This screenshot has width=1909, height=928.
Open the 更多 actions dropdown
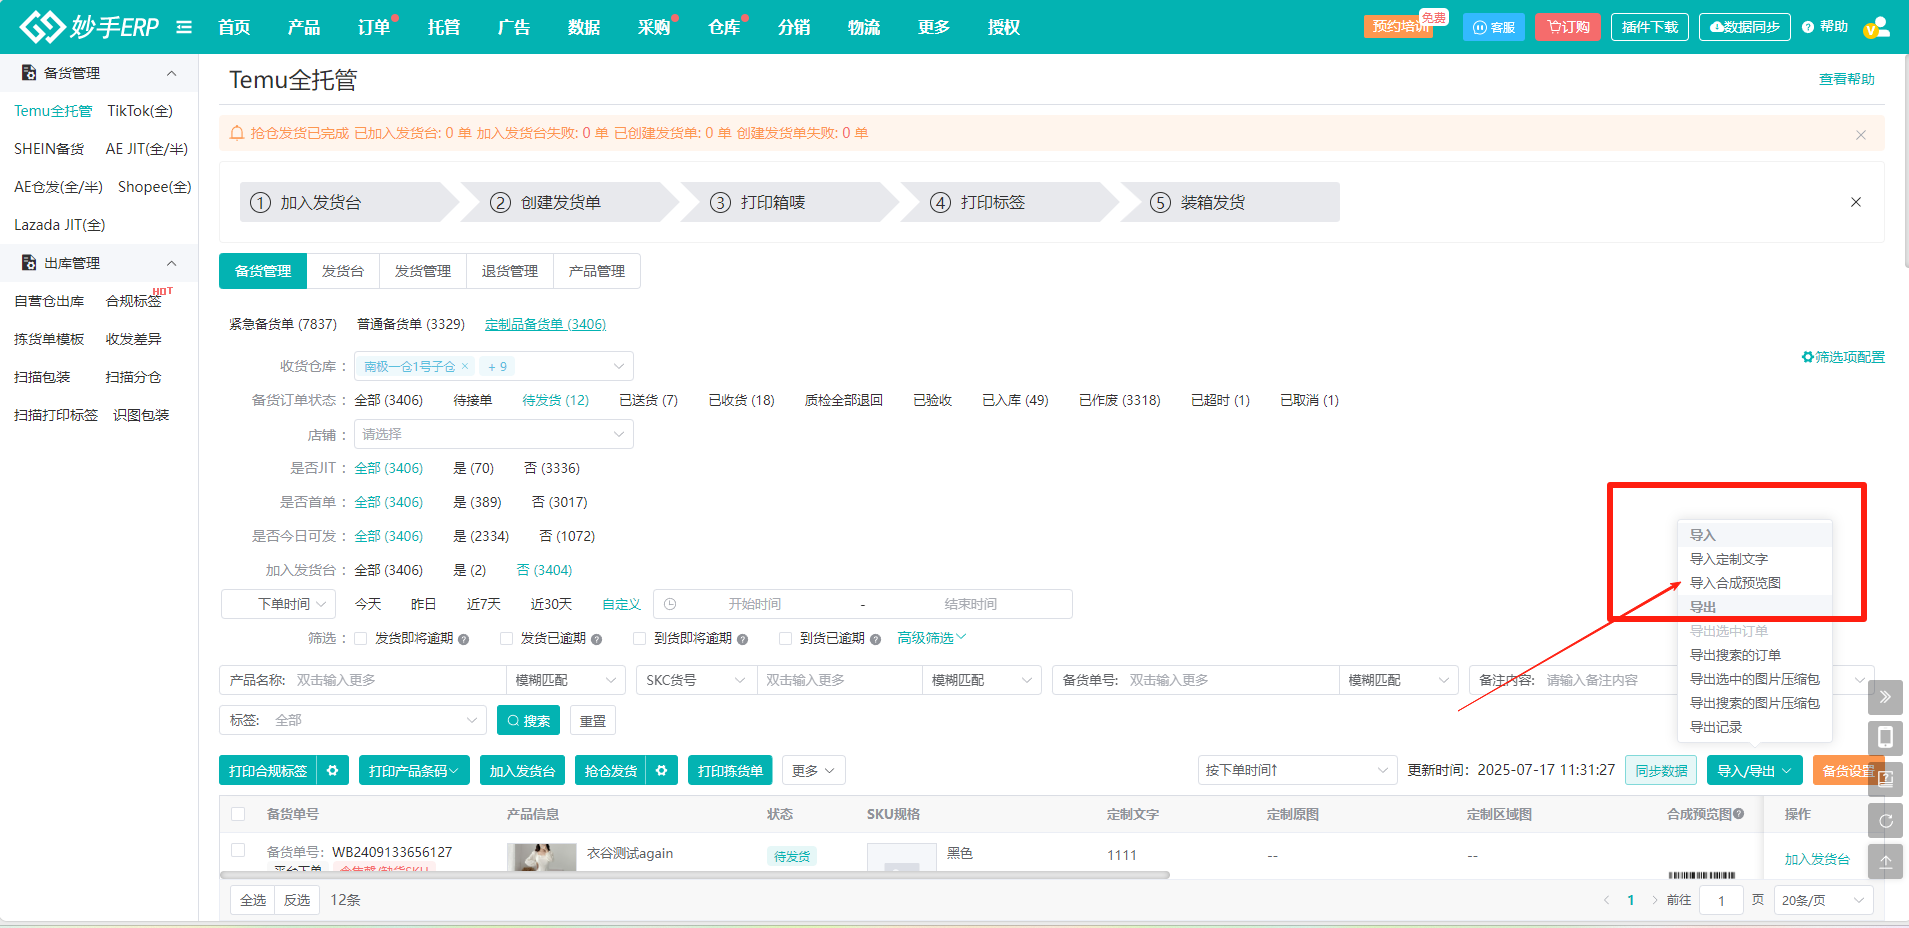click(x=813, y=770)
